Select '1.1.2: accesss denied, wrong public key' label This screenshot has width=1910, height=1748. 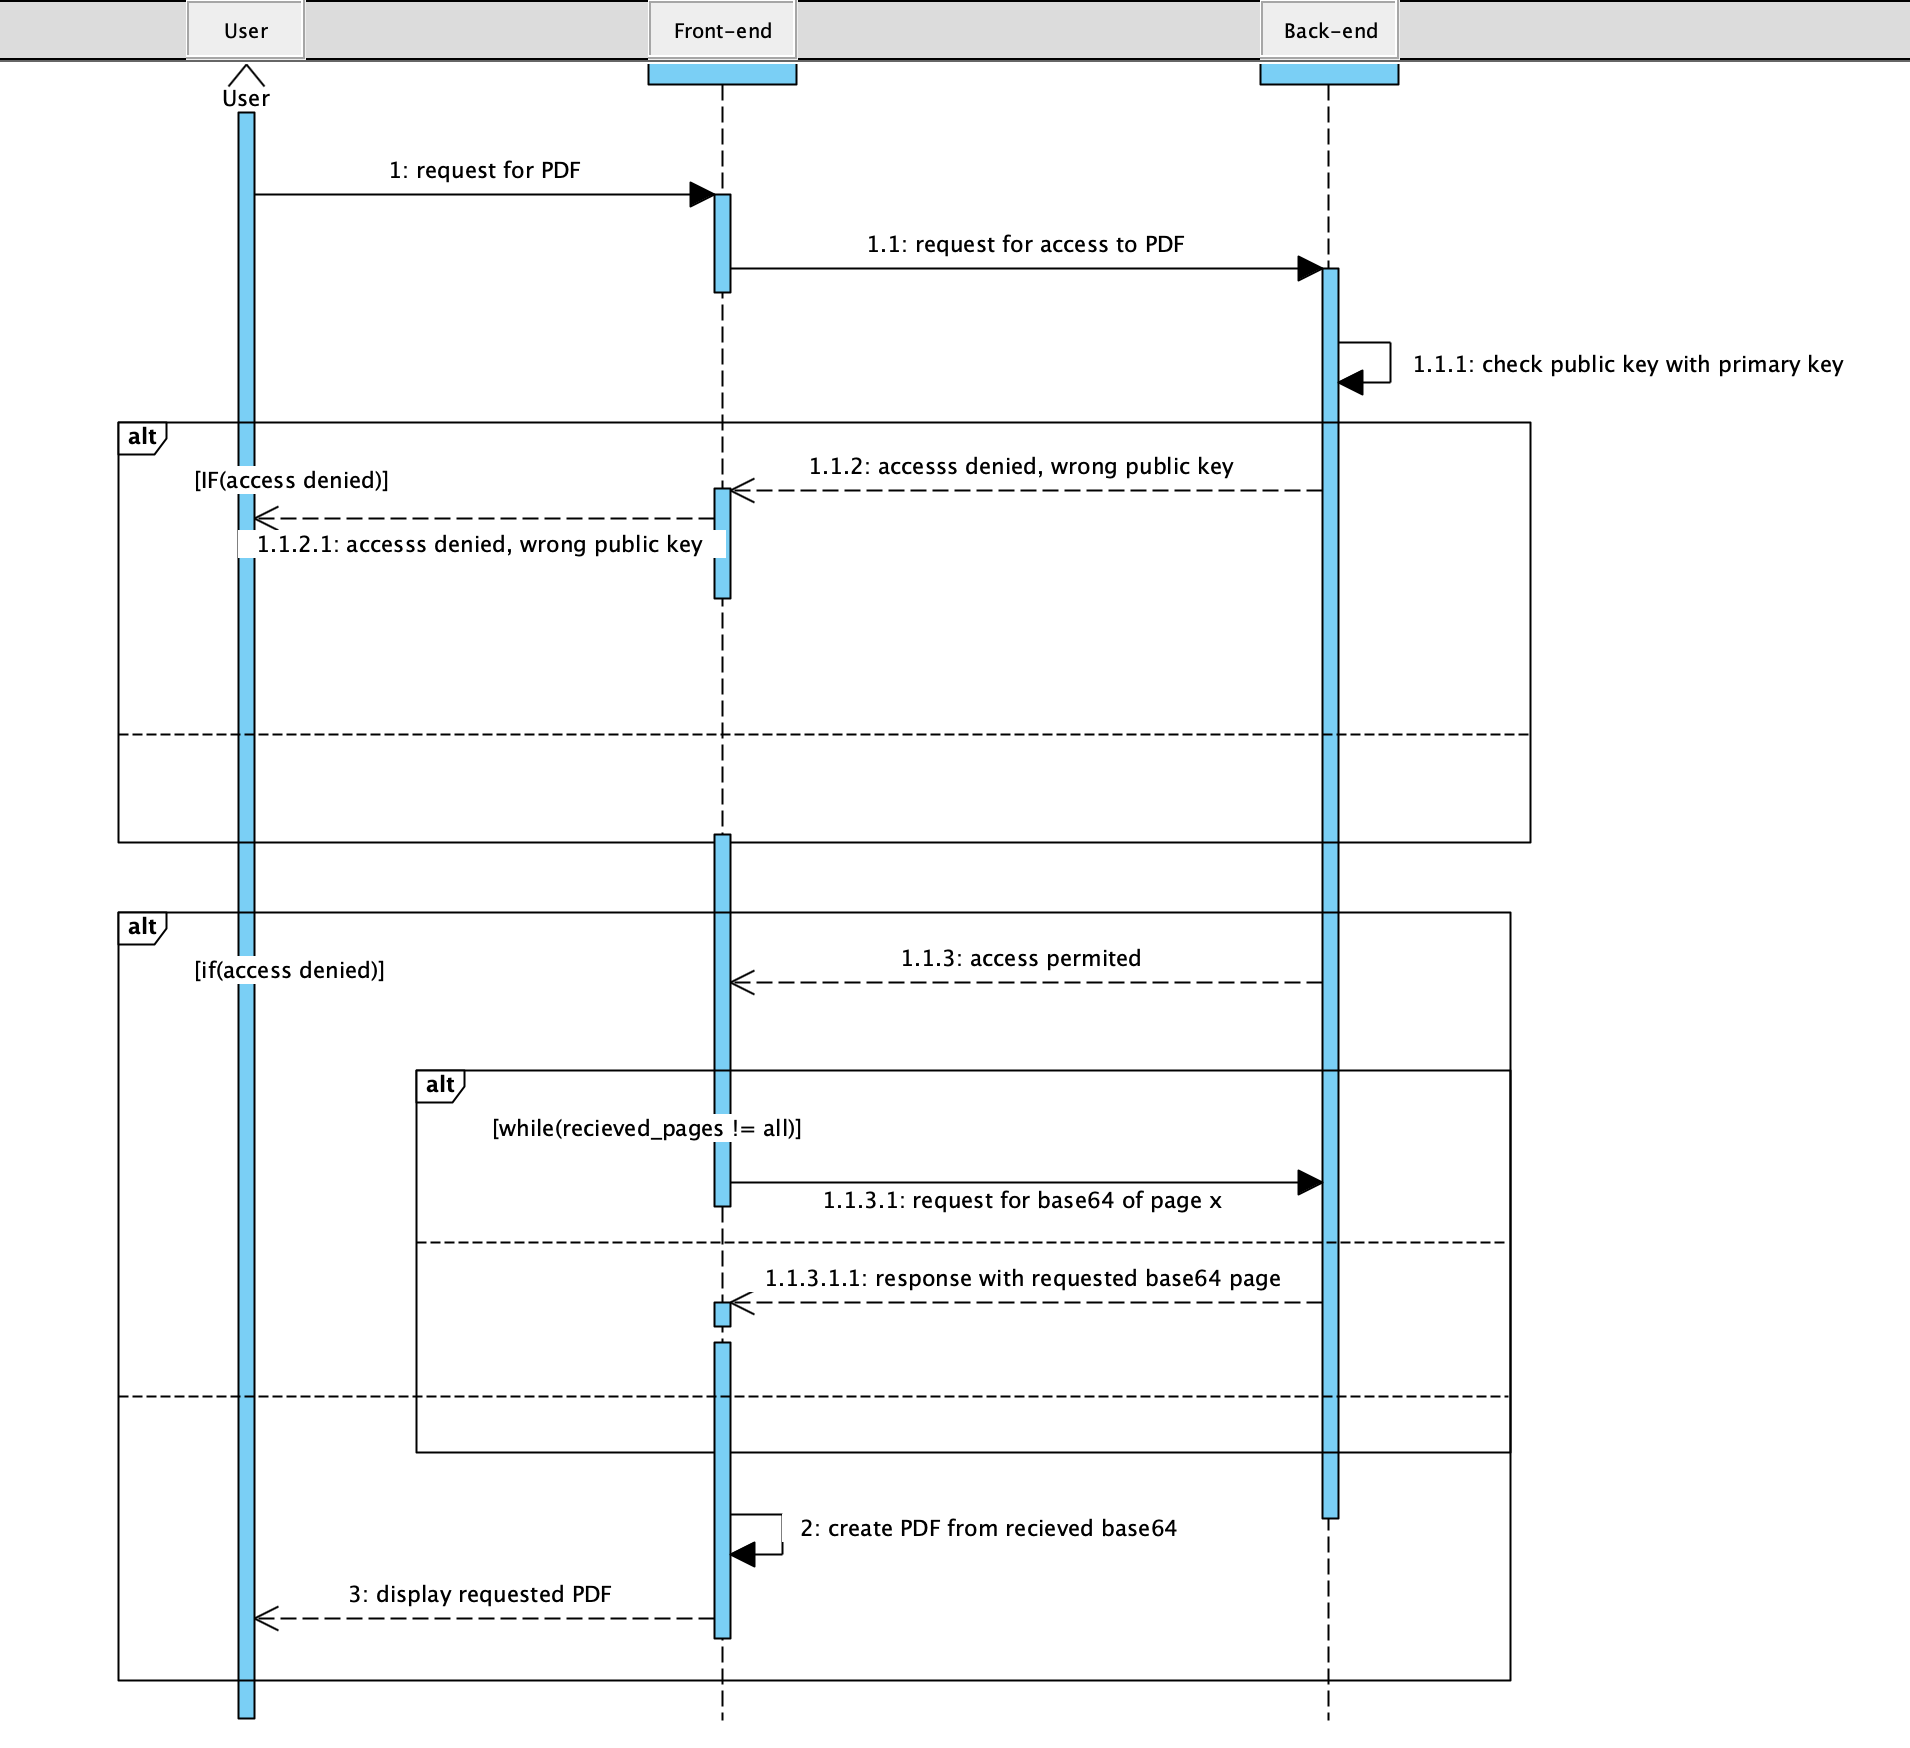[x=1020, y=466]
